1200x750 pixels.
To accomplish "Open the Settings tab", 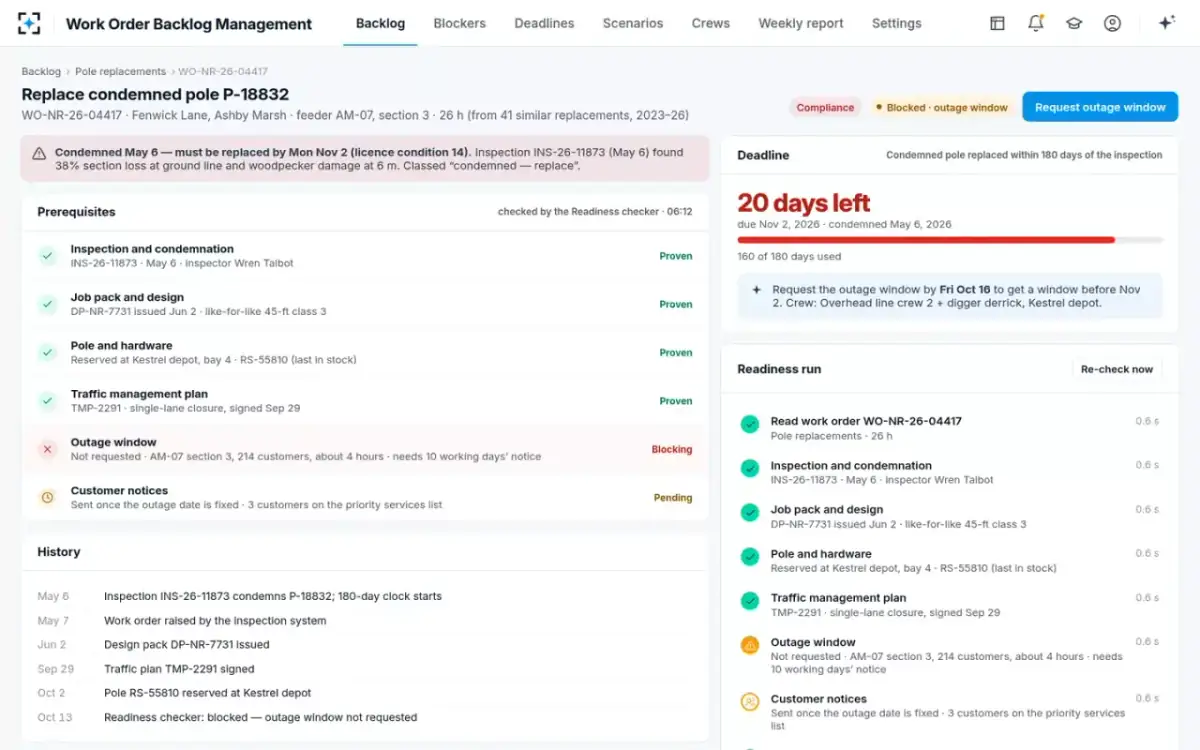I will [897, 23].
